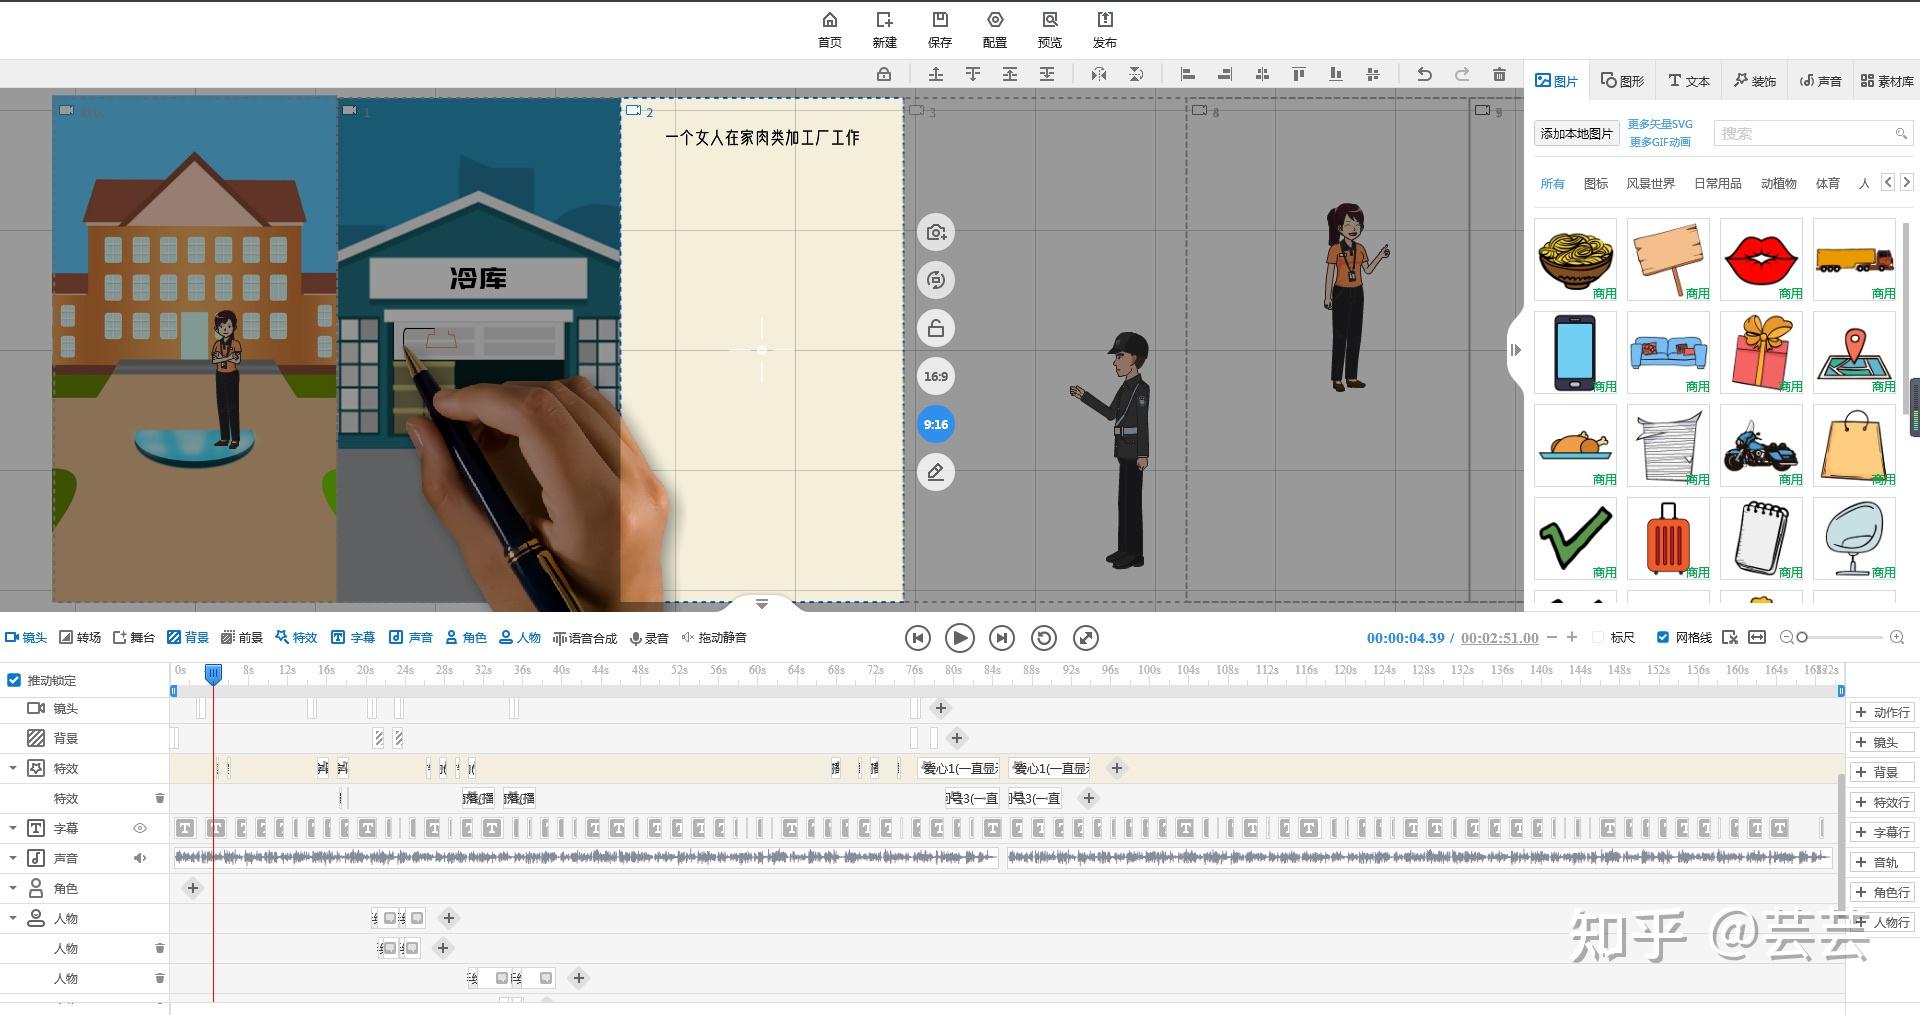Collapse the 特效 track row
This screenshot has height=1015, width=1920.
[13, 768]
